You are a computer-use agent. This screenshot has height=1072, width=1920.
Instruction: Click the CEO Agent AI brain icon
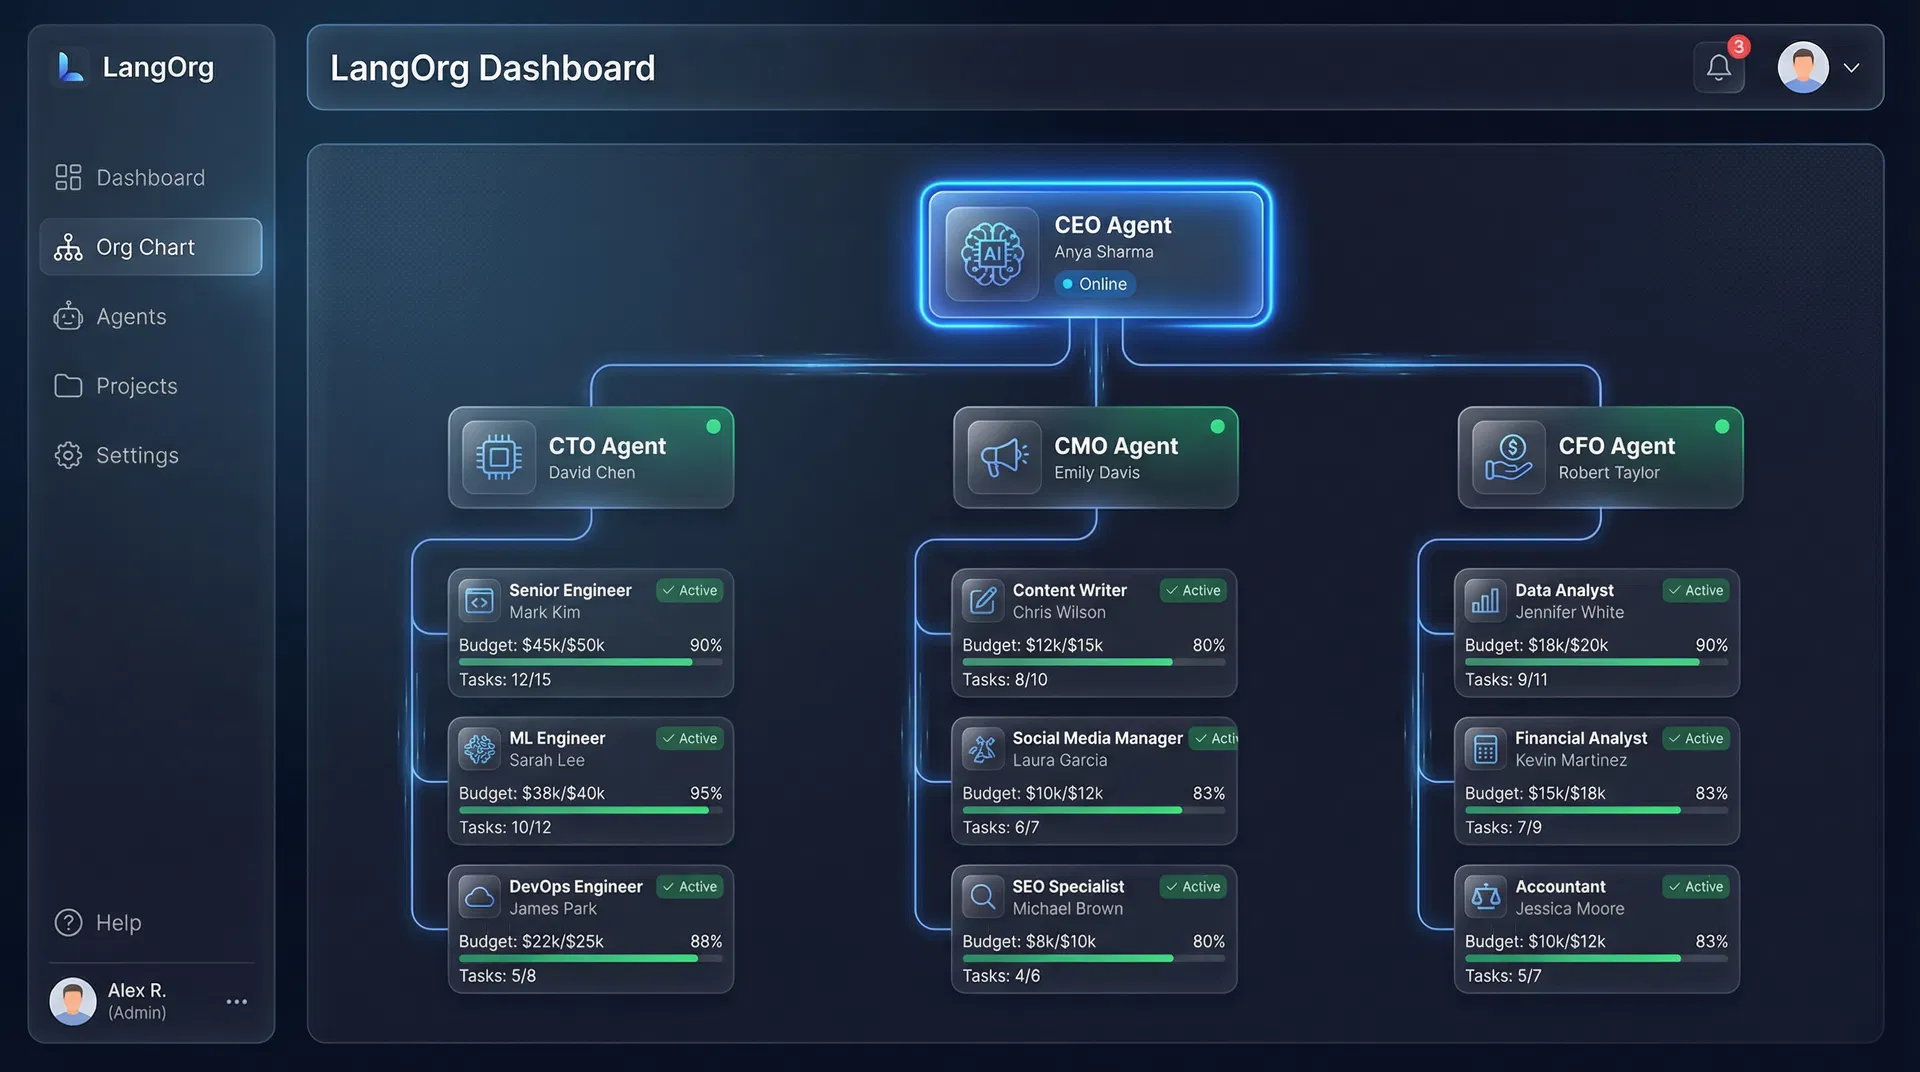(x=991, y=254)
